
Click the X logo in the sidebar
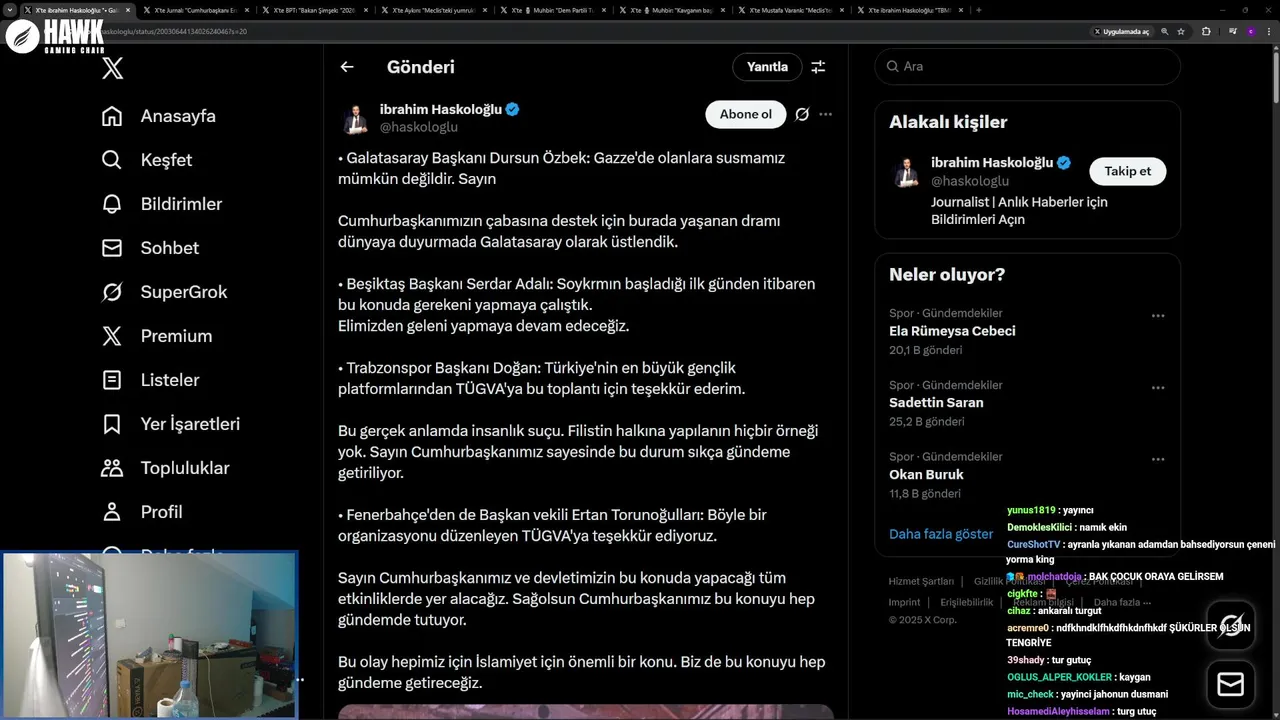pos(113,68)
